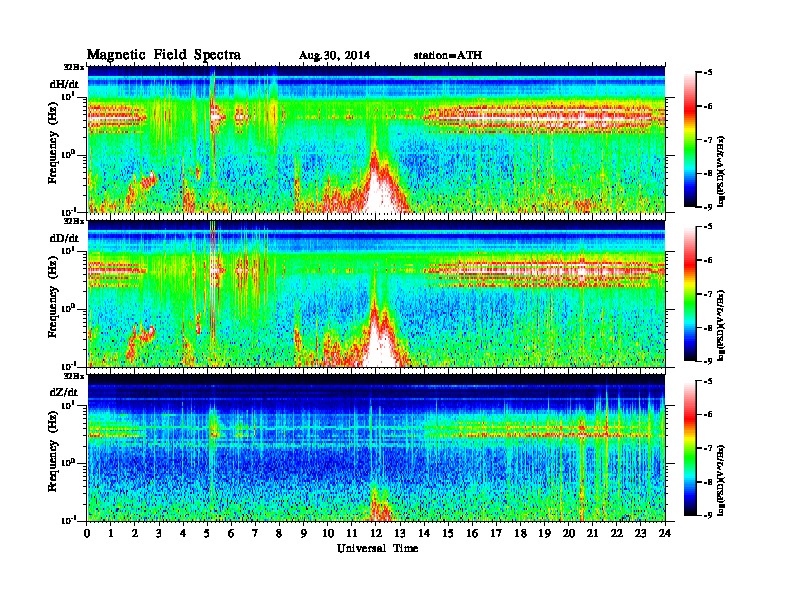
Task: Click hour tick "16" on the time axis
Action: 472,533
